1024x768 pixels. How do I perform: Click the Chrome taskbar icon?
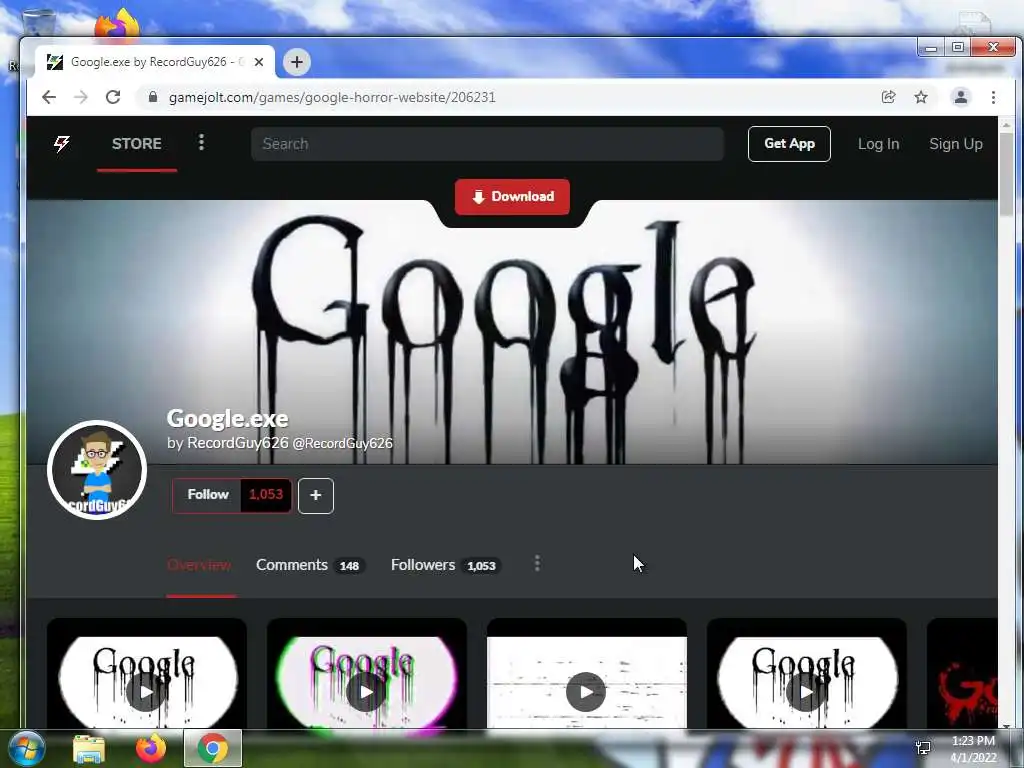(212, 748)
